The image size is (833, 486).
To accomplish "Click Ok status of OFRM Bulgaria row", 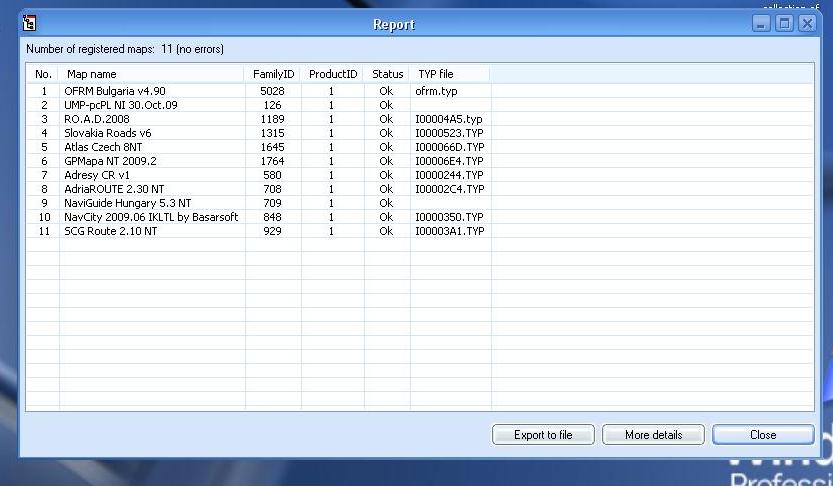I will (x=386, y=91).
